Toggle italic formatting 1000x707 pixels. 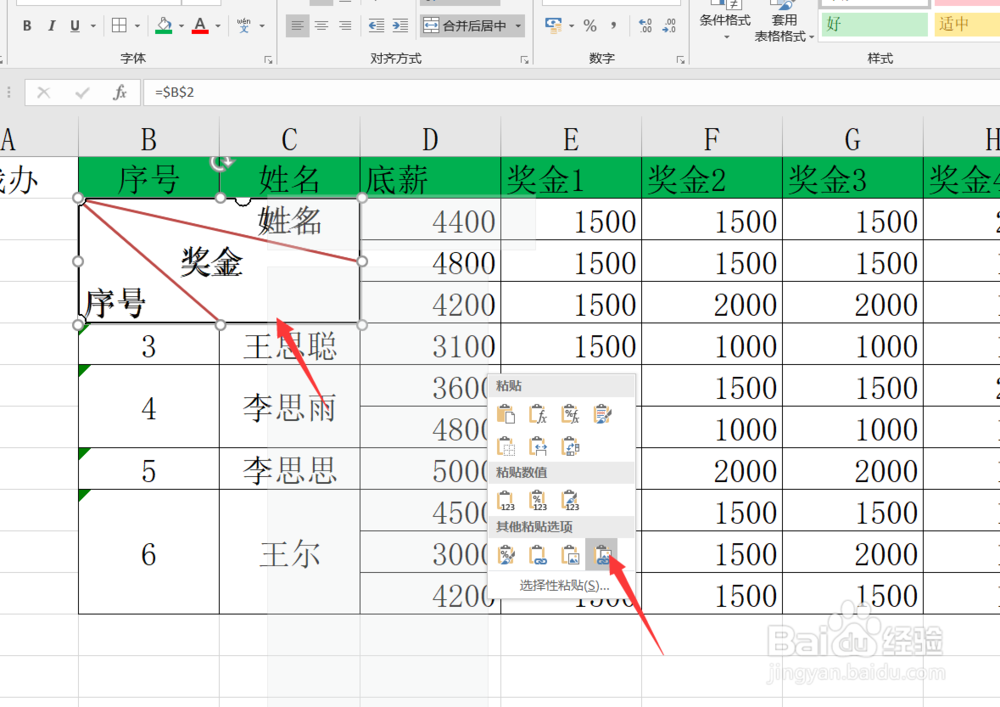pos(51,26)
